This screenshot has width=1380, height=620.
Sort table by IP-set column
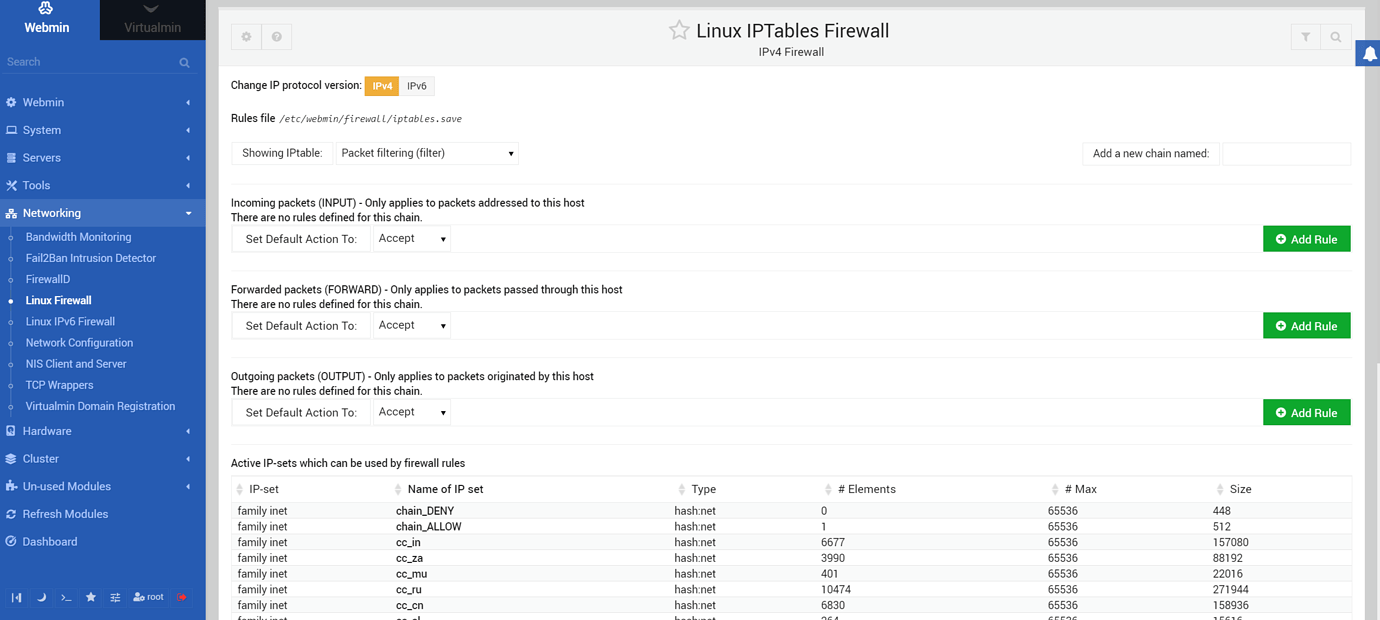click(264, 489)
